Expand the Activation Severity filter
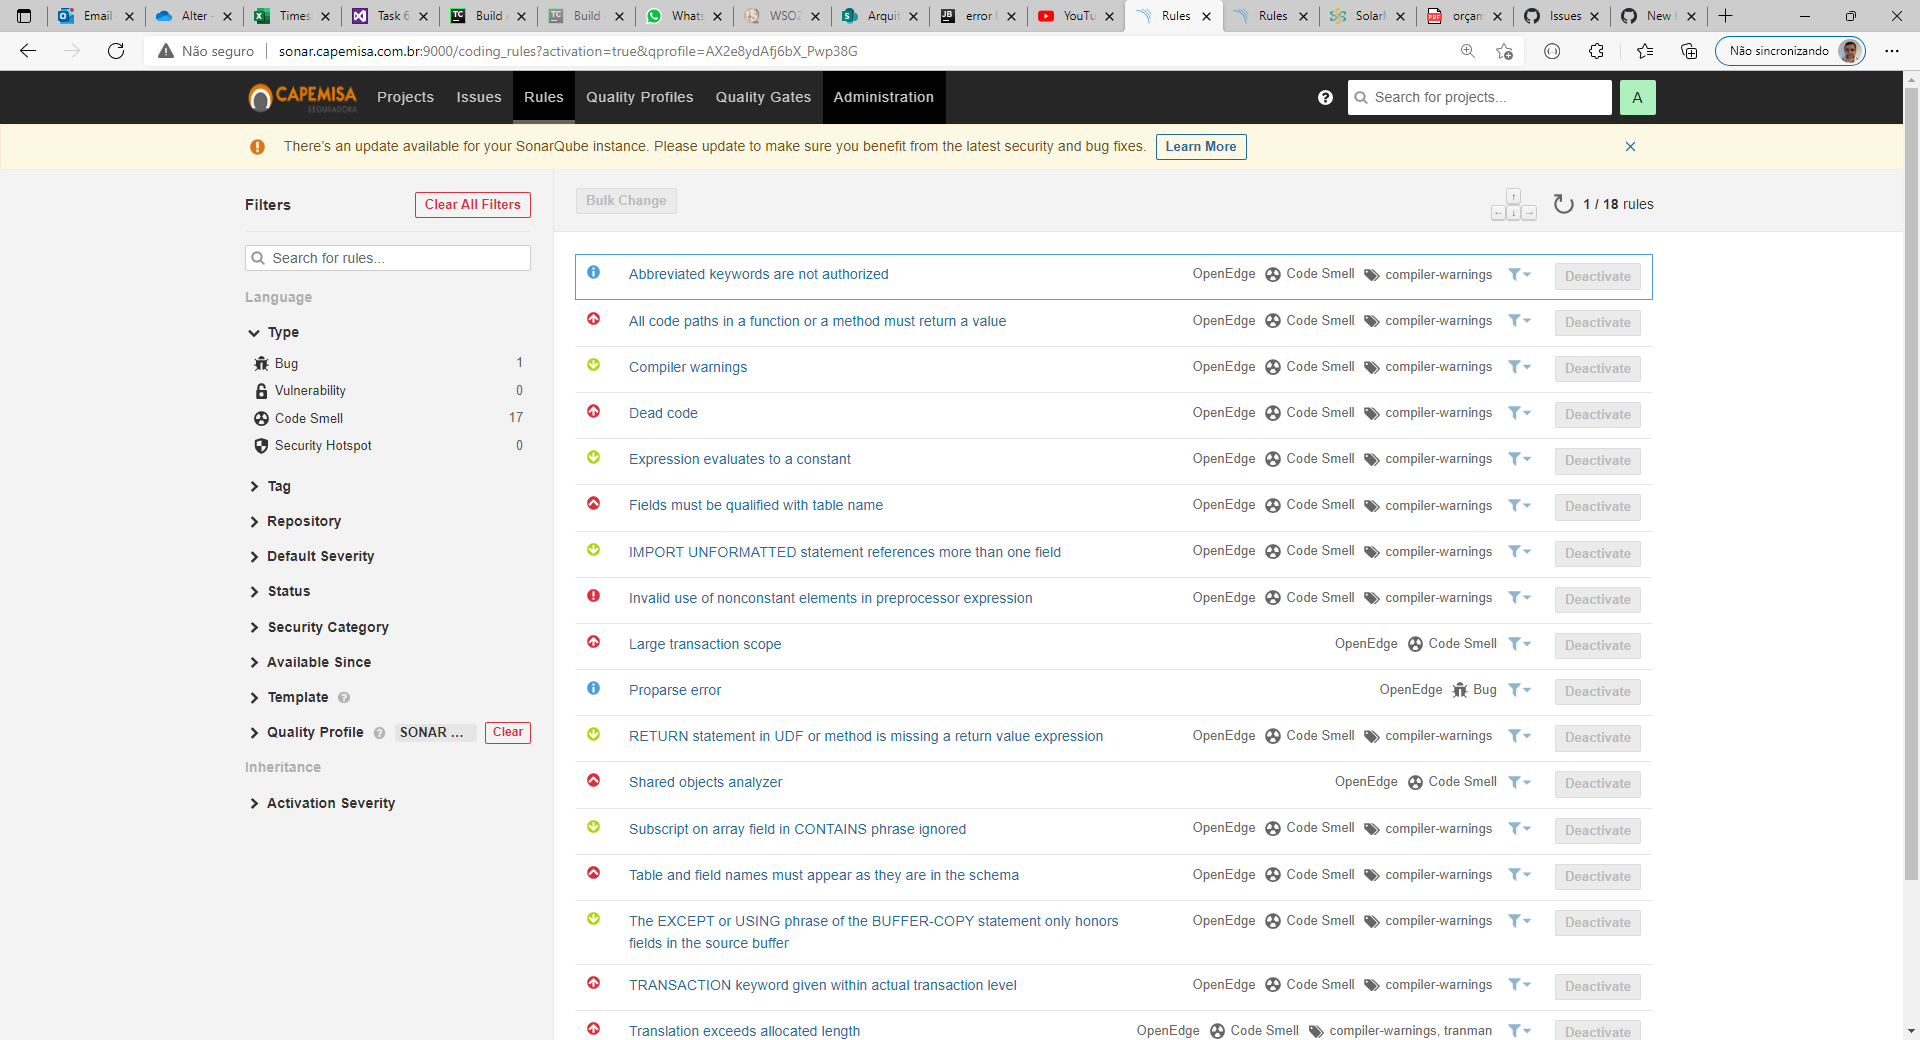 click(x=330, y=802)
